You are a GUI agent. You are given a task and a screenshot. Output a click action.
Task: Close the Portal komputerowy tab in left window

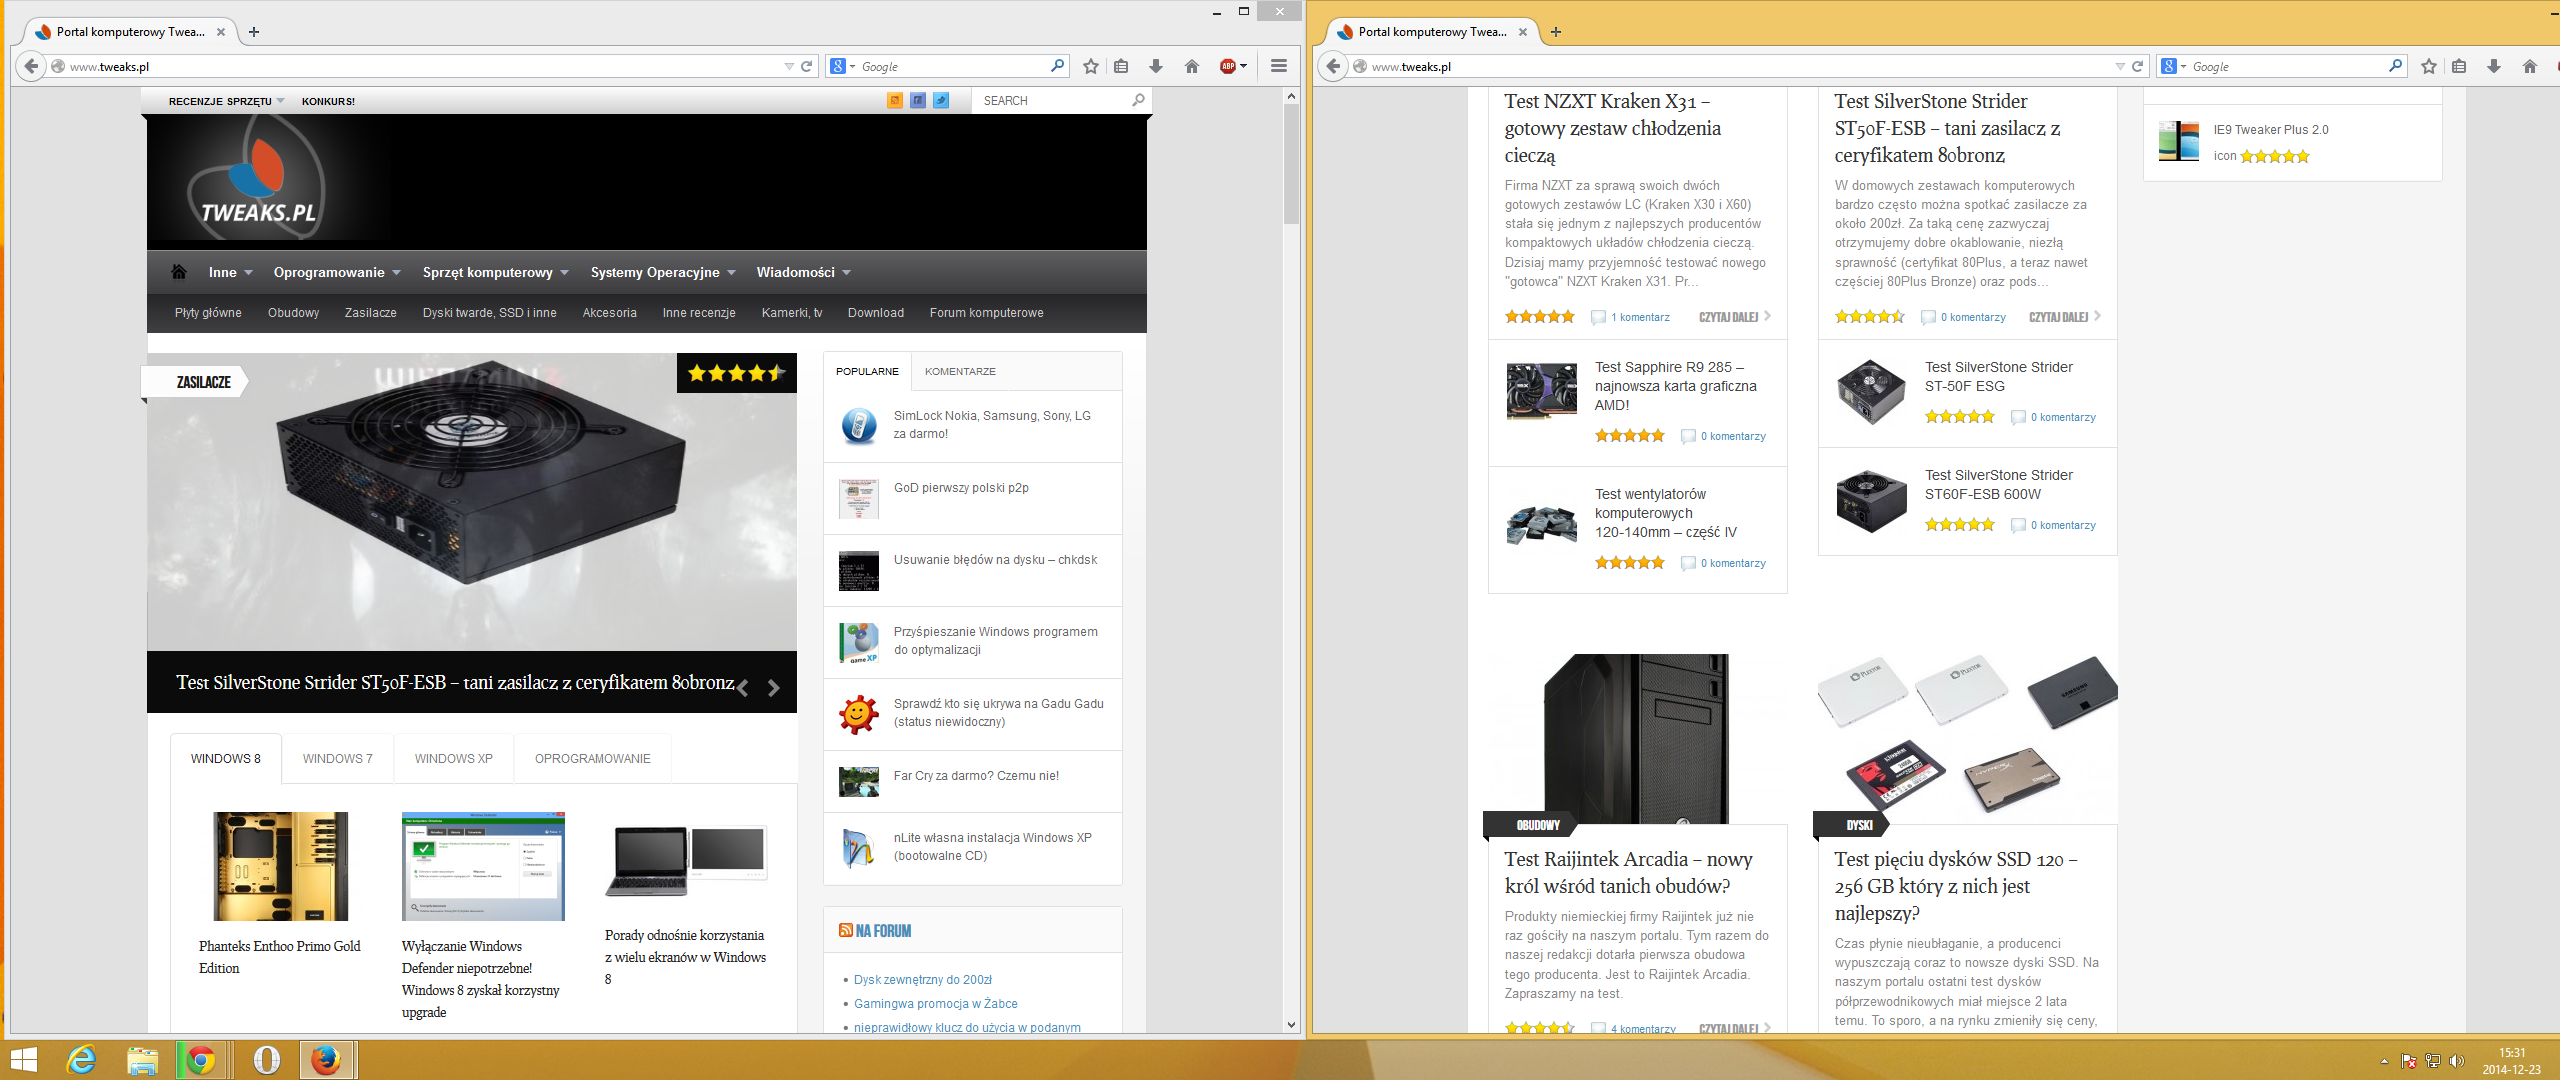(x=221, y=32)
